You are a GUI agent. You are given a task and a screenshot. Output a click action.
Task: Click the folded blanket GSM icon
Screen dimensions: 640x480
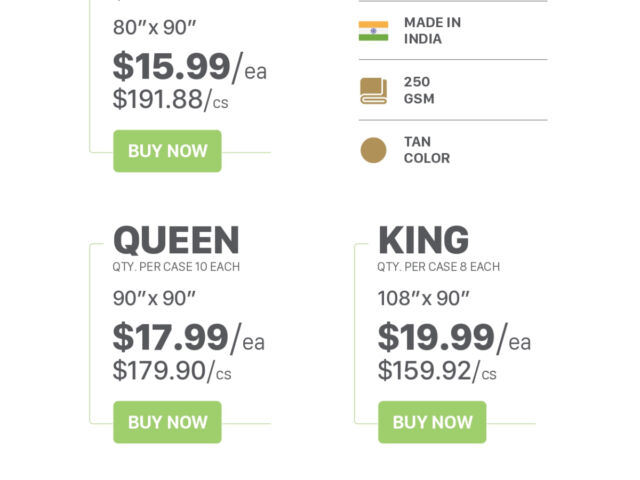pyautogui.click(x=373, y=91)
